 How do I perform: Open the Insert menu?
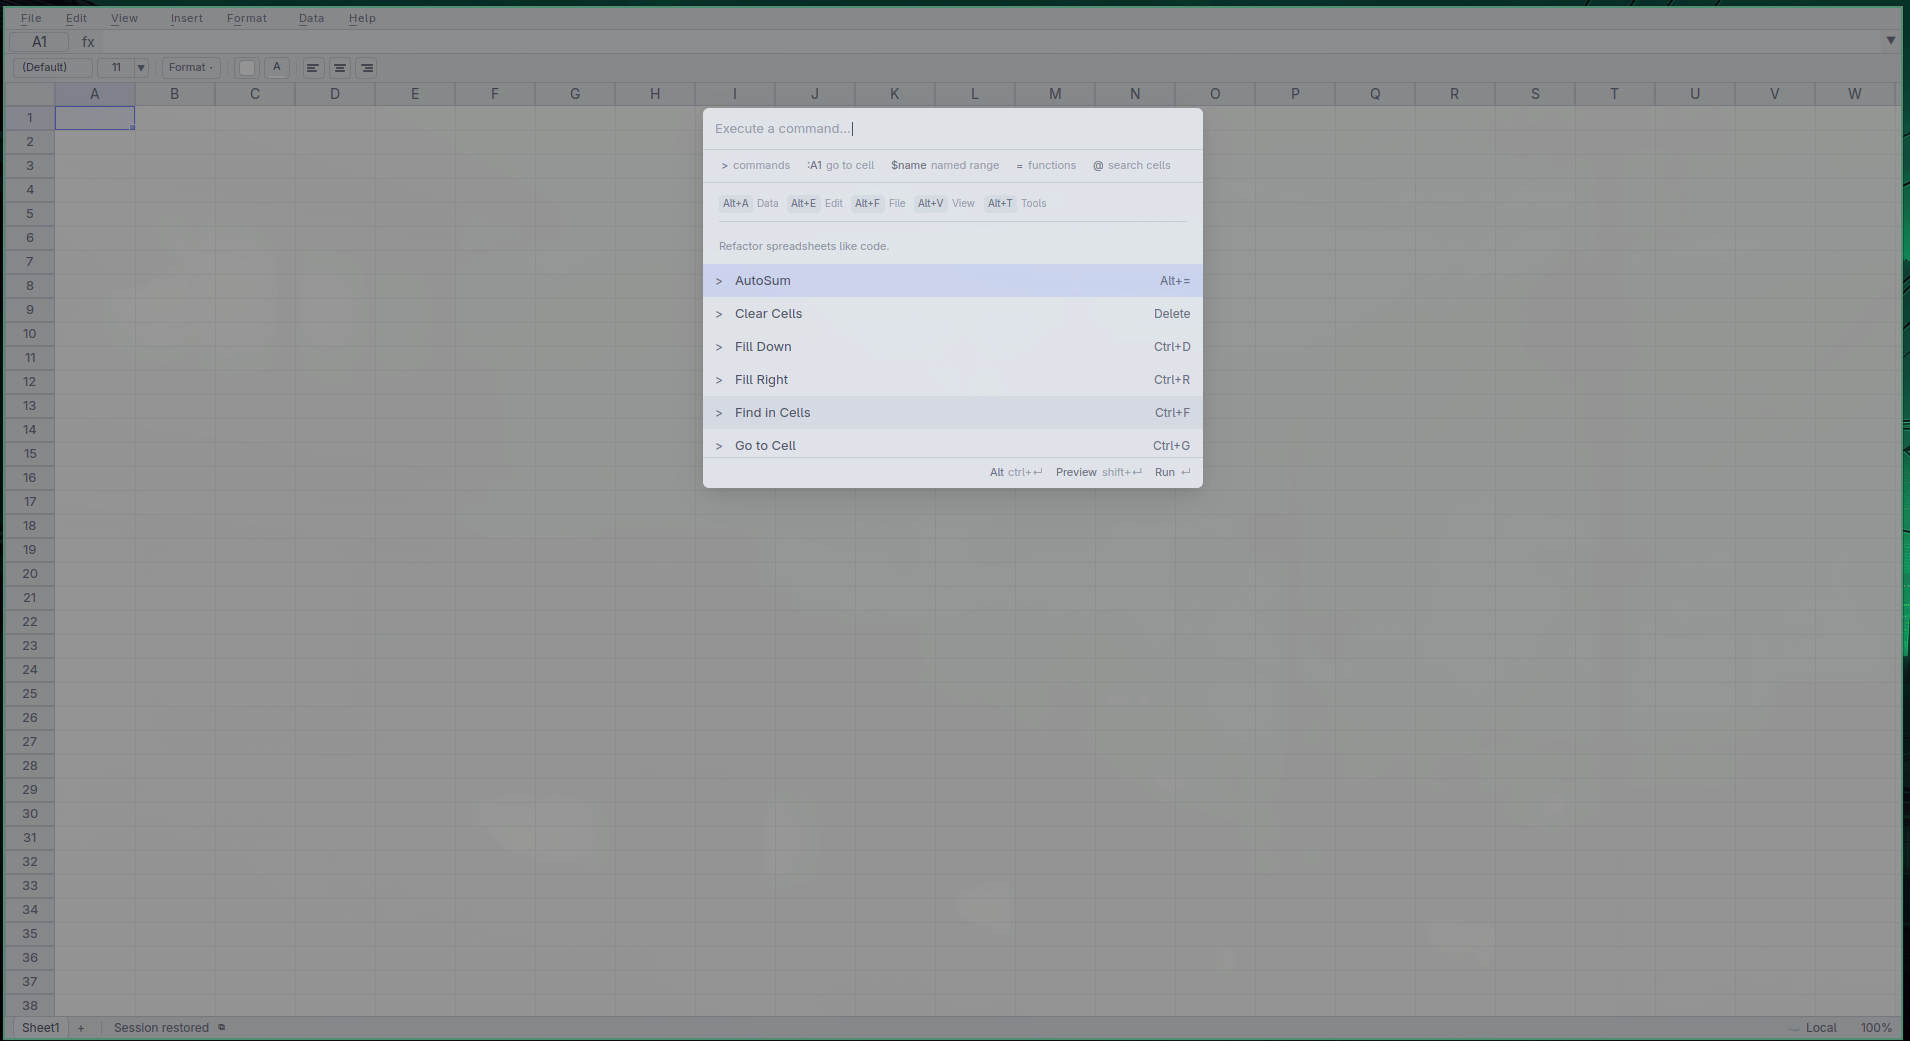coord(186,18)
